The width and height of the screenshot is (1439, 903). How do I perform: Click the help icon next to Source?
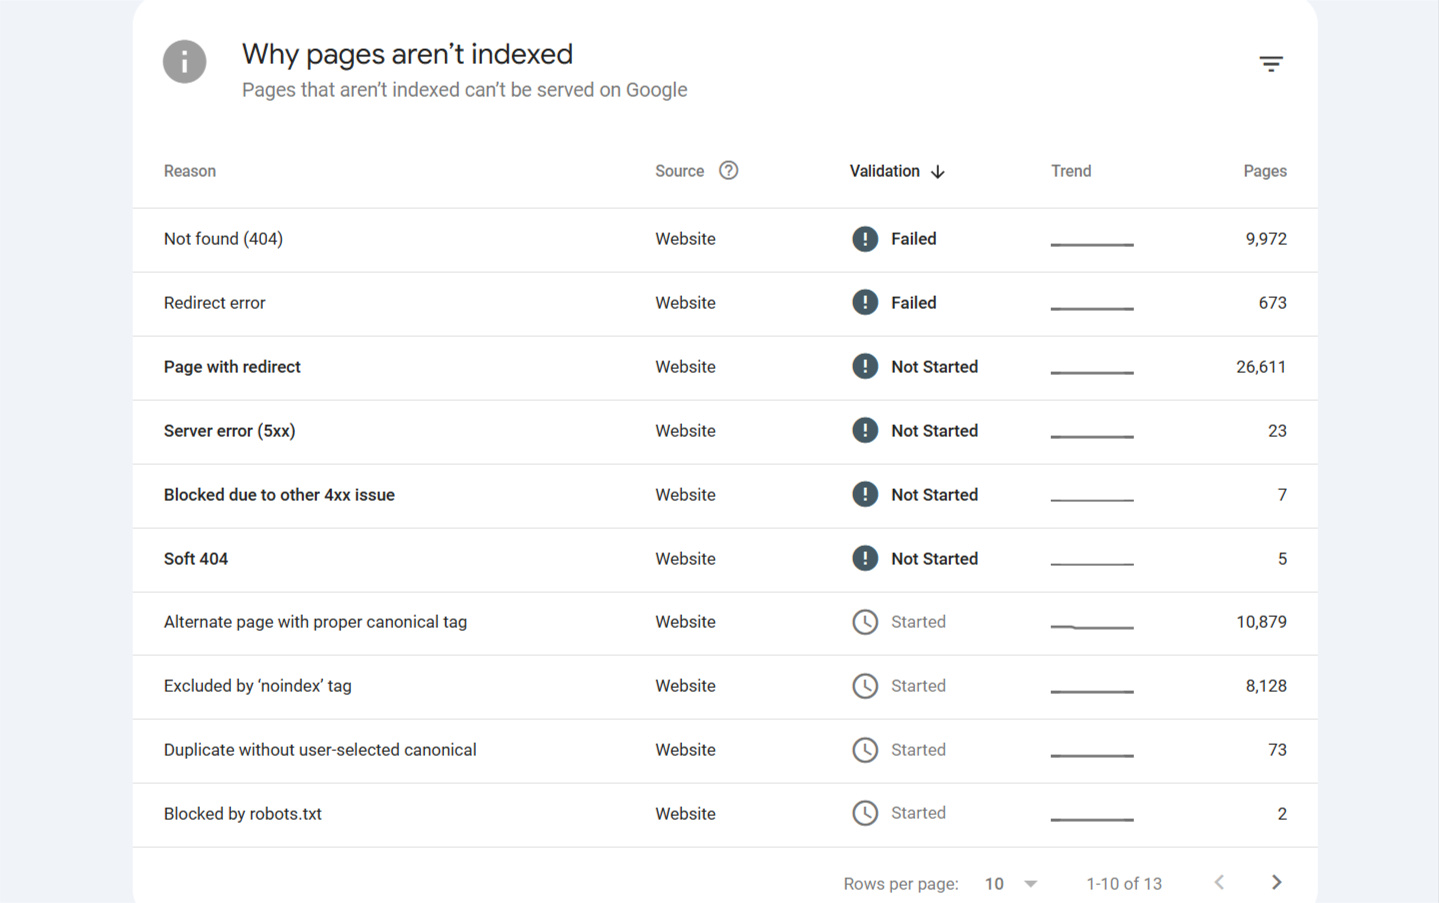pos(728,170)
